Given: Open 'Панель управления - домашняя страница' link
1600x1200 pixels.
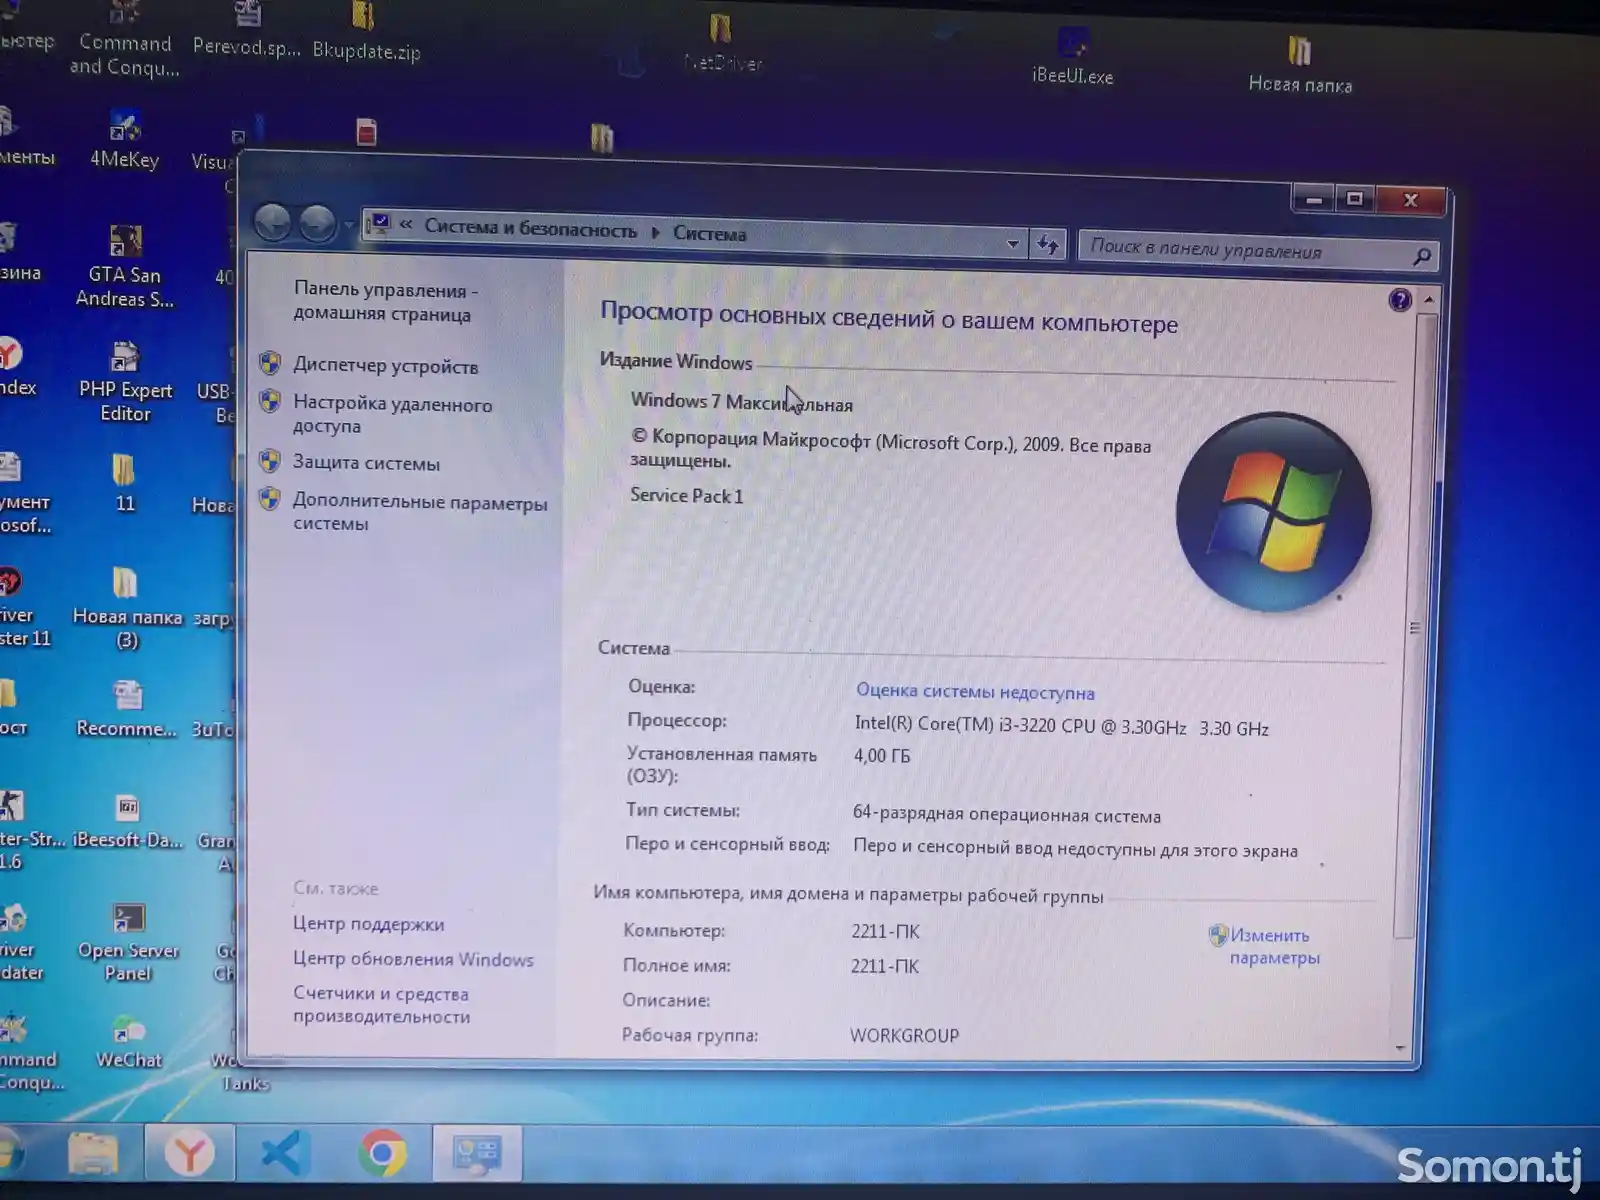Looking at the screenshot, I should click(385, 301).
